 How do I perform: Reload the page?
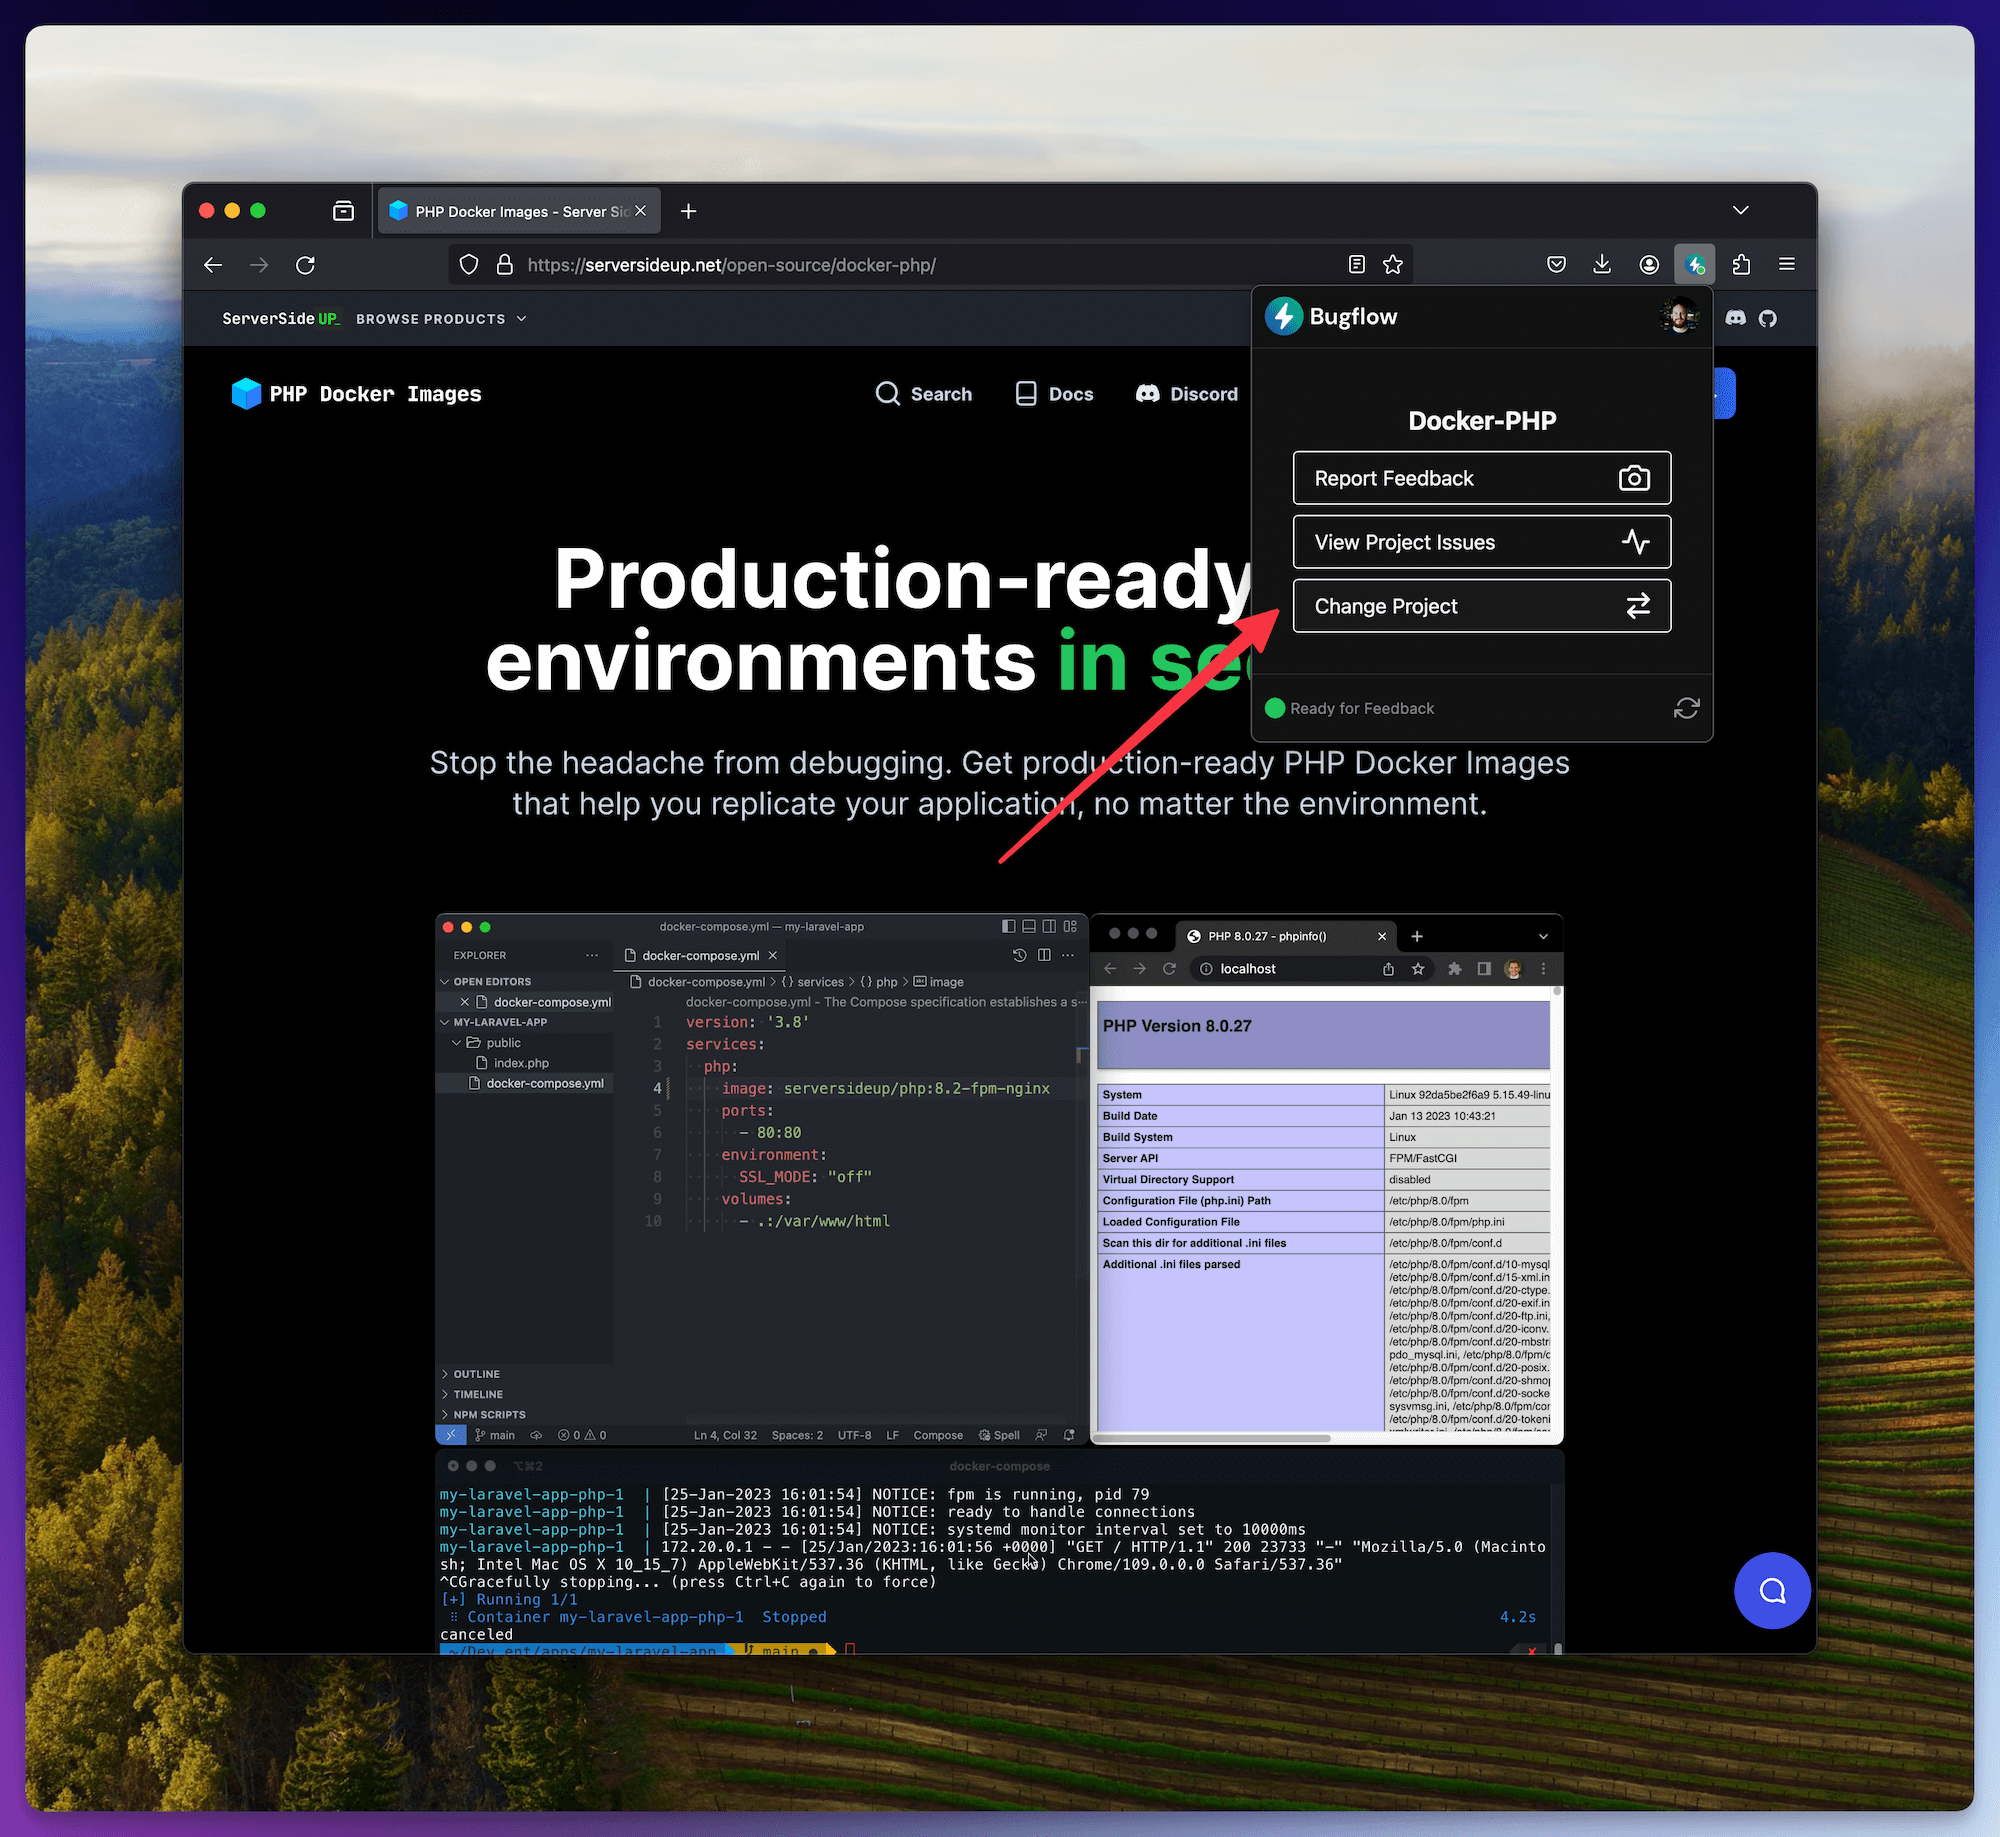[x=306, y=265]
